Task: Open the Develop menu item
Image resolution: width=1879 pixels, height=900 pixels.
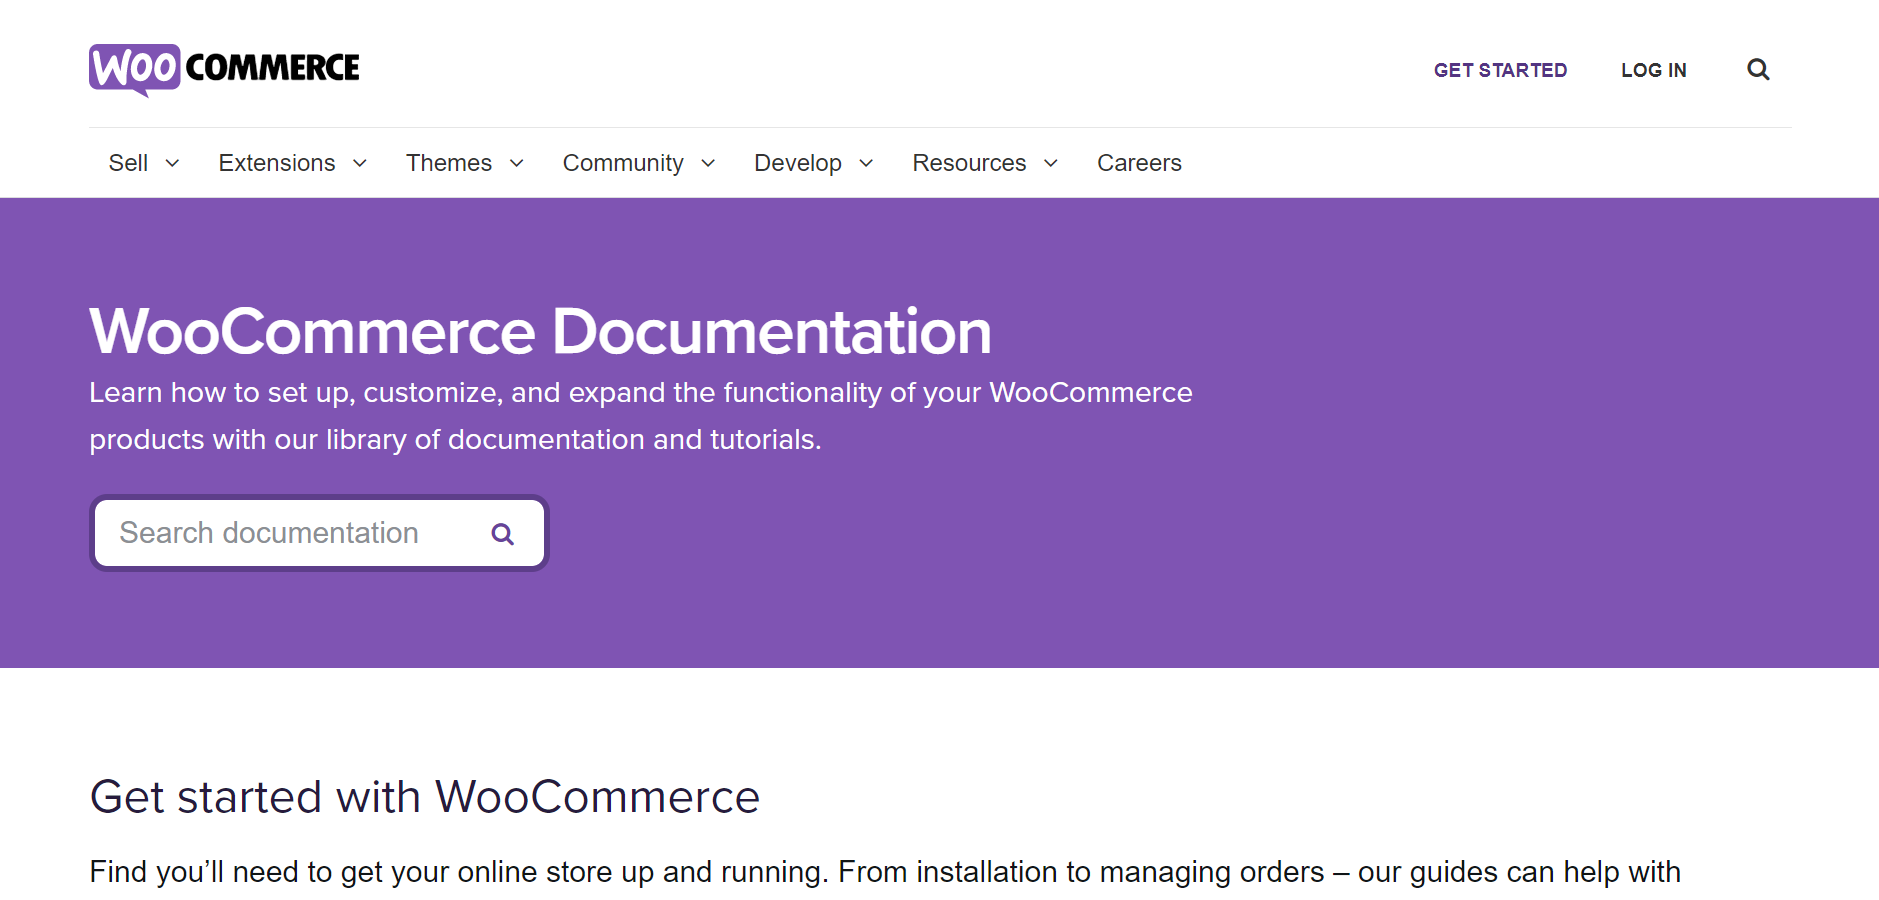Action: coord(798,163)
